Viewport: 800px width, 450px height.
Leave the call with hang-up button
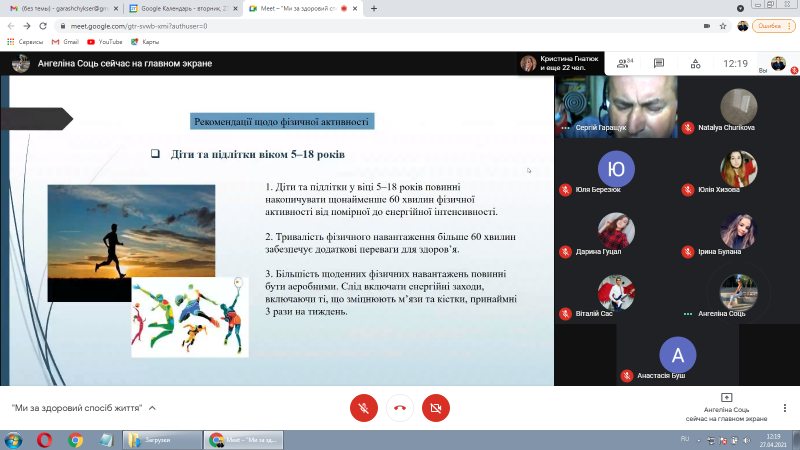(400, 408)
